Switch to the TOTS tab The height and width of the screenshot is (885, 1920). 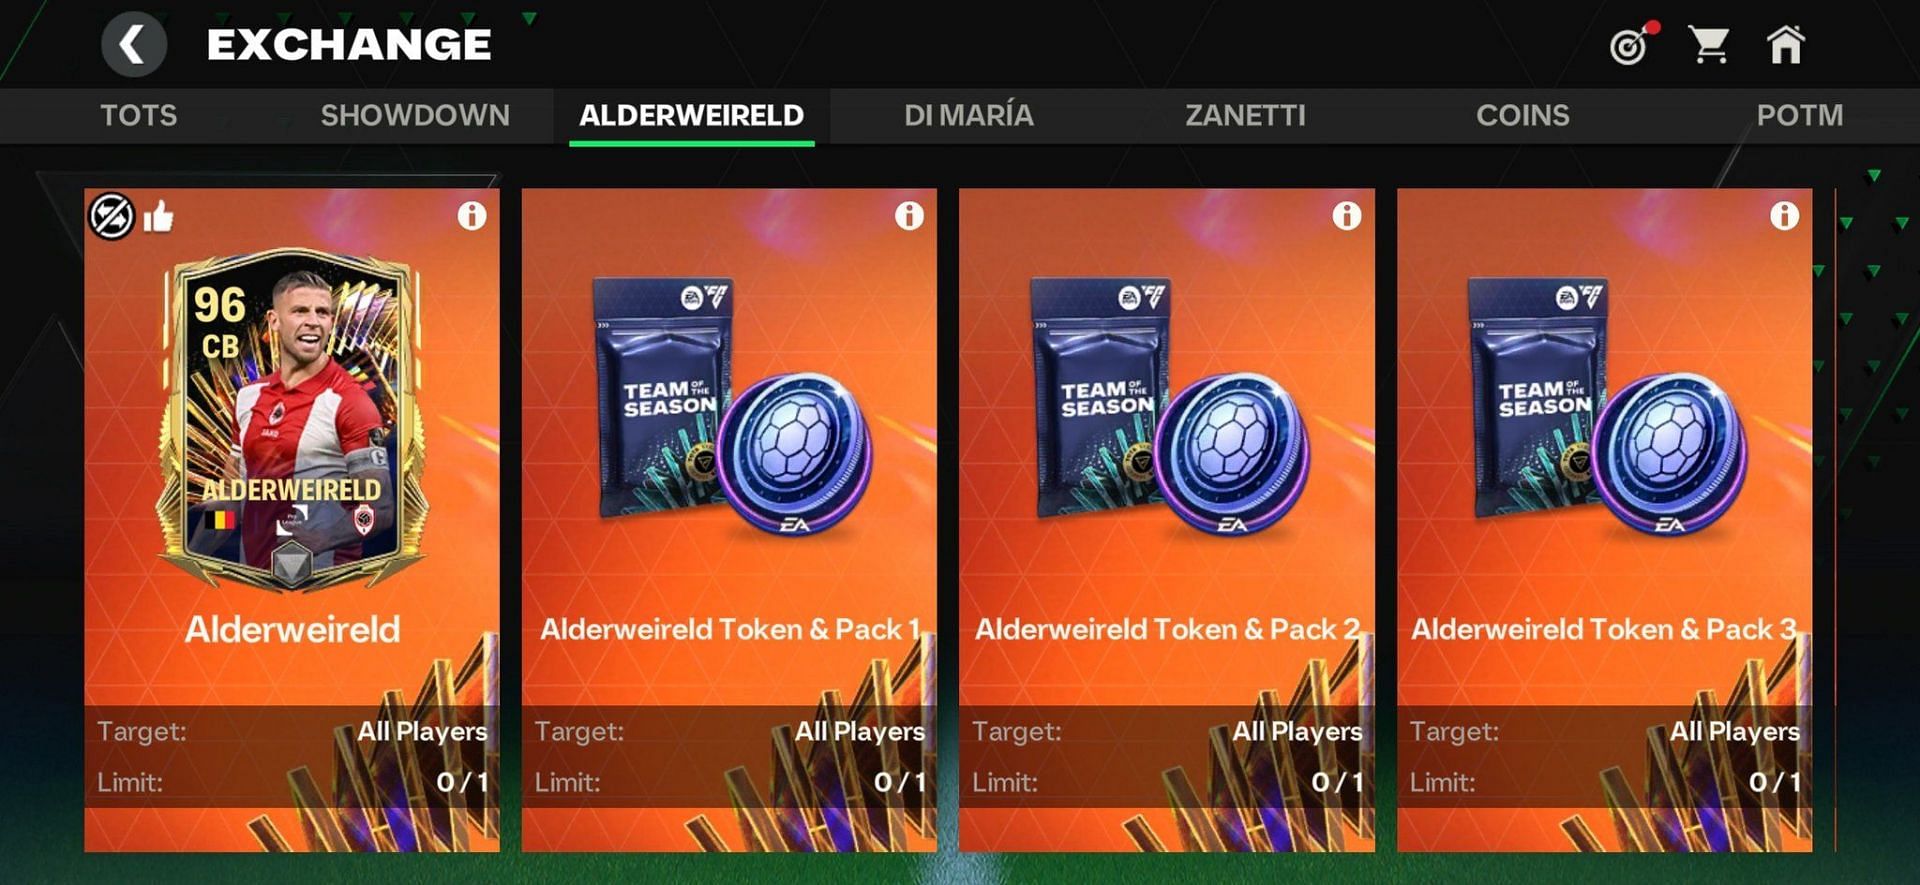[x=138, y=116]
